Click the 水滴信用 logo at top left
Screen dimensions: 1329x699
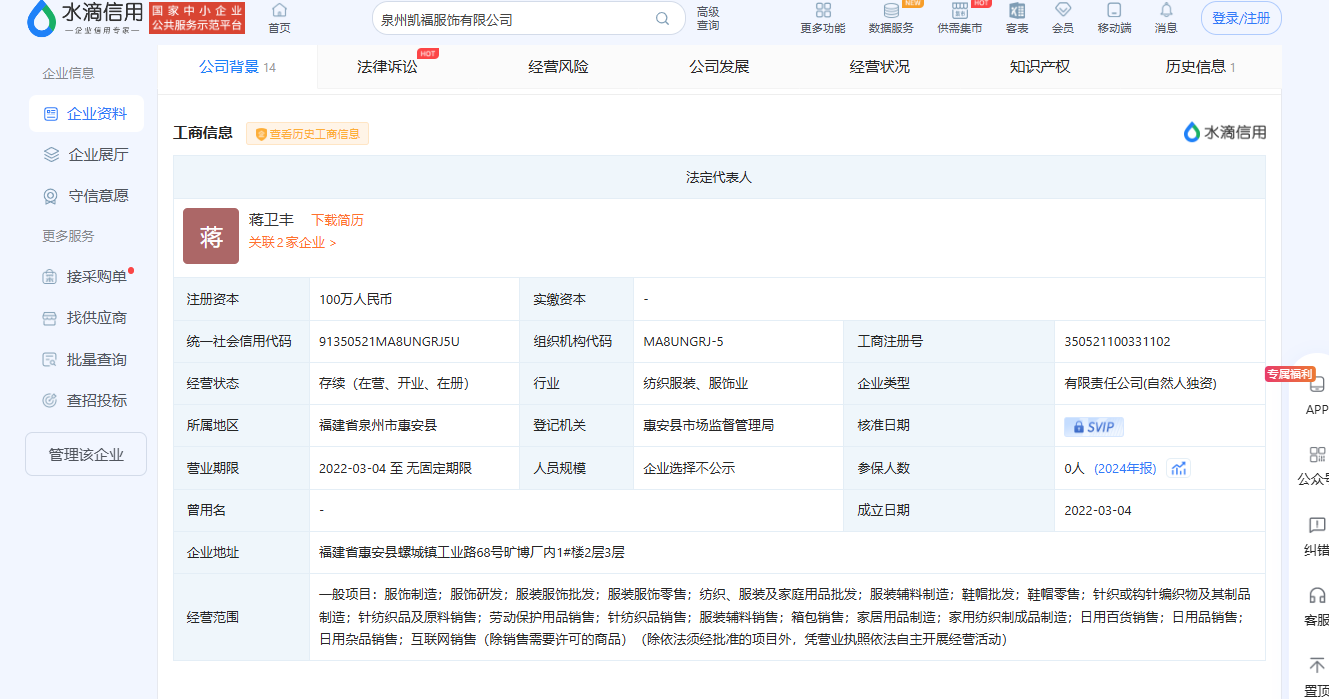click(85, 17)
